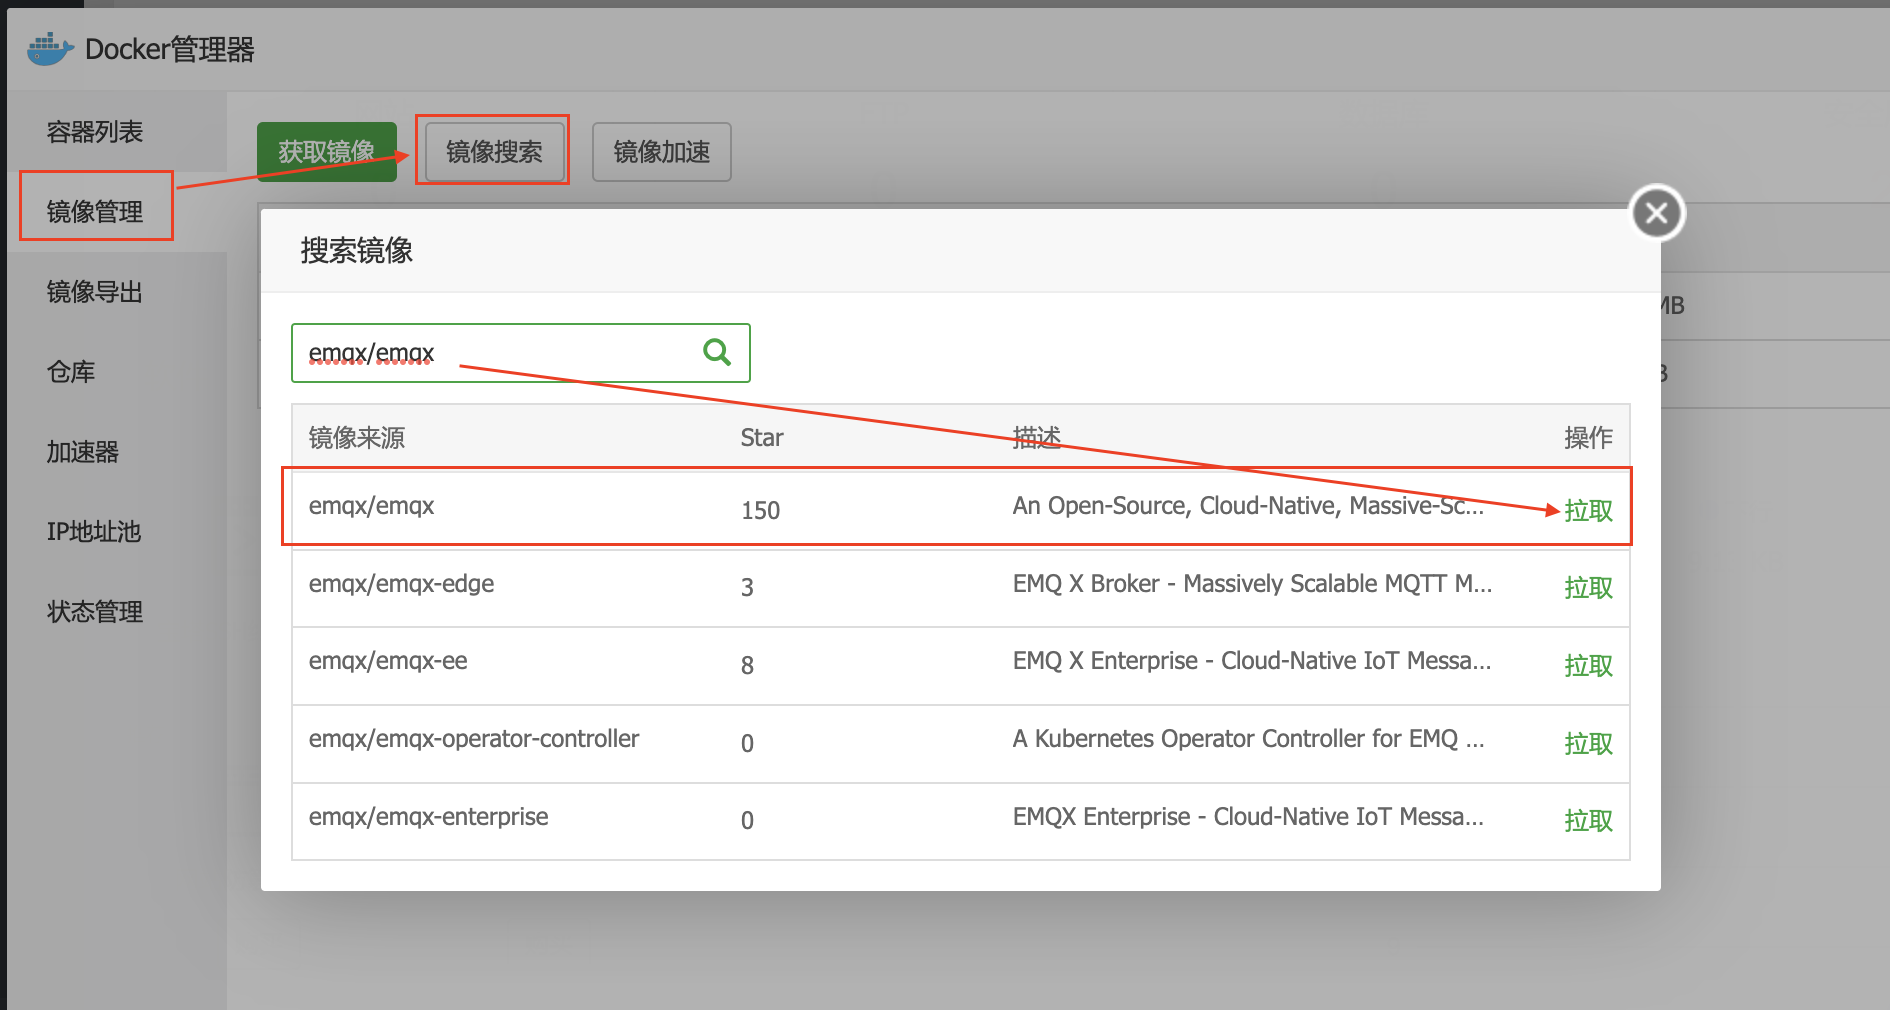The image size is (1890, 1010).
Task: Open 容器列表 in sidebar
Action: (x=95, y=132)
